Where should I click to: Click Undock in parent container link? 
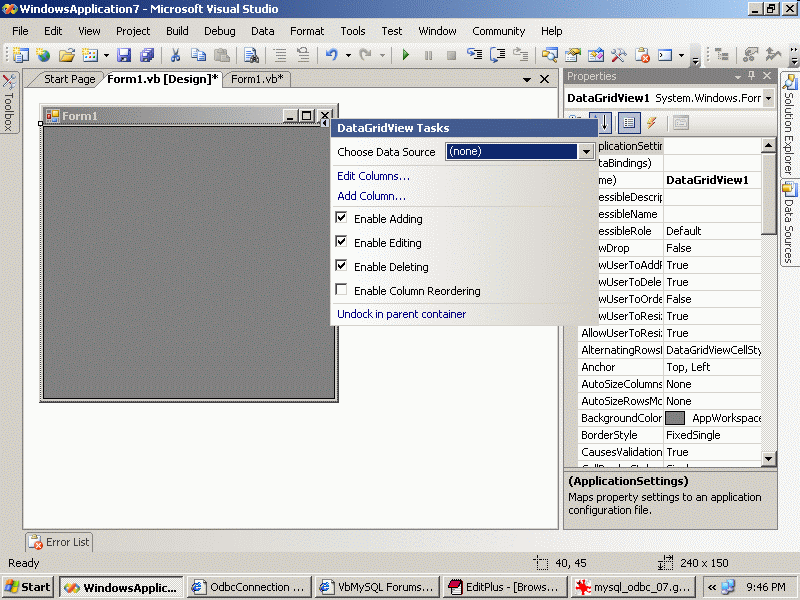[401, 314]
